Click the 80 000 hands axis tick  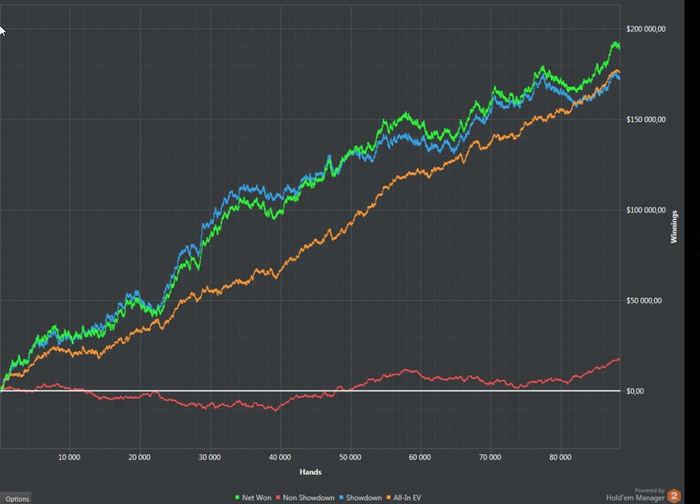560,457
